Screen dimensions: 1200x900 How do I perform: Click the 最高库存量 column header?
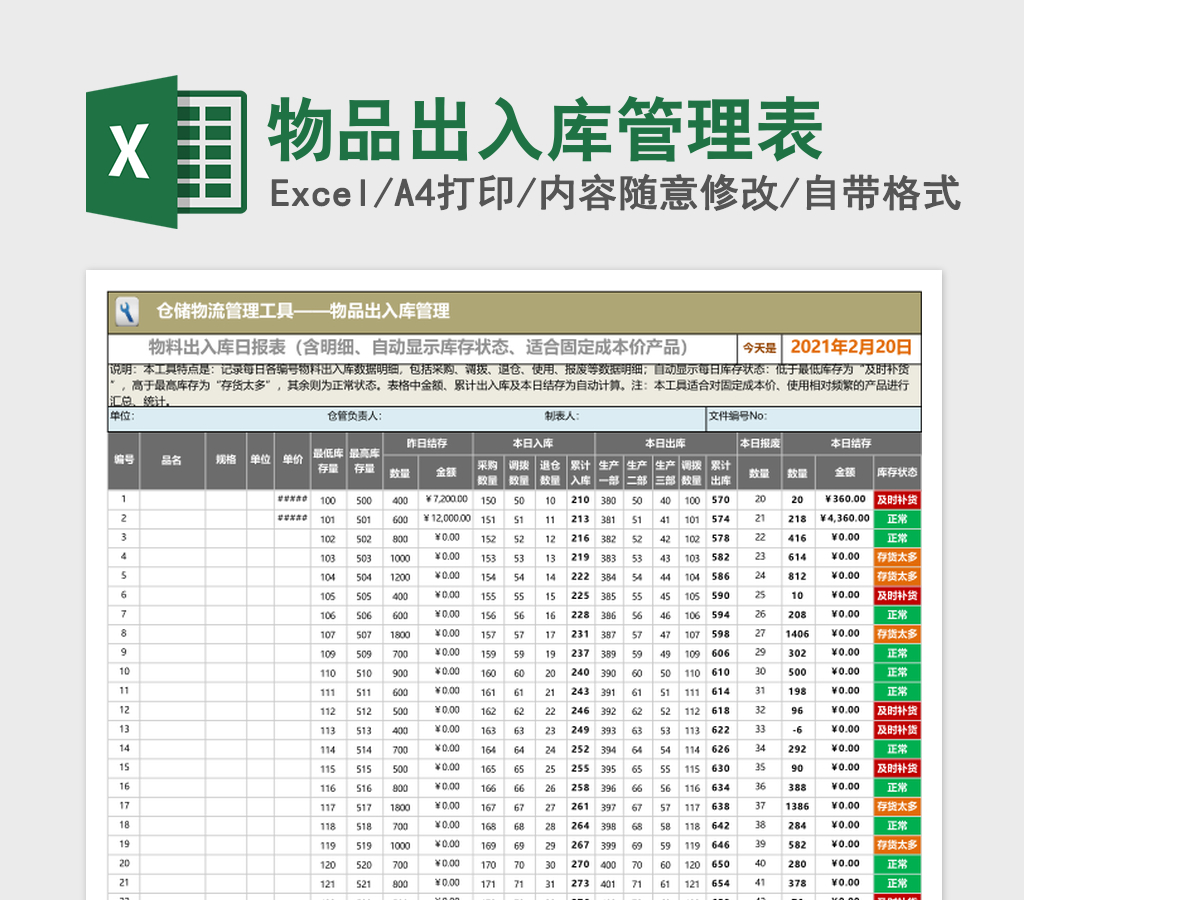[x=364, y=461]
